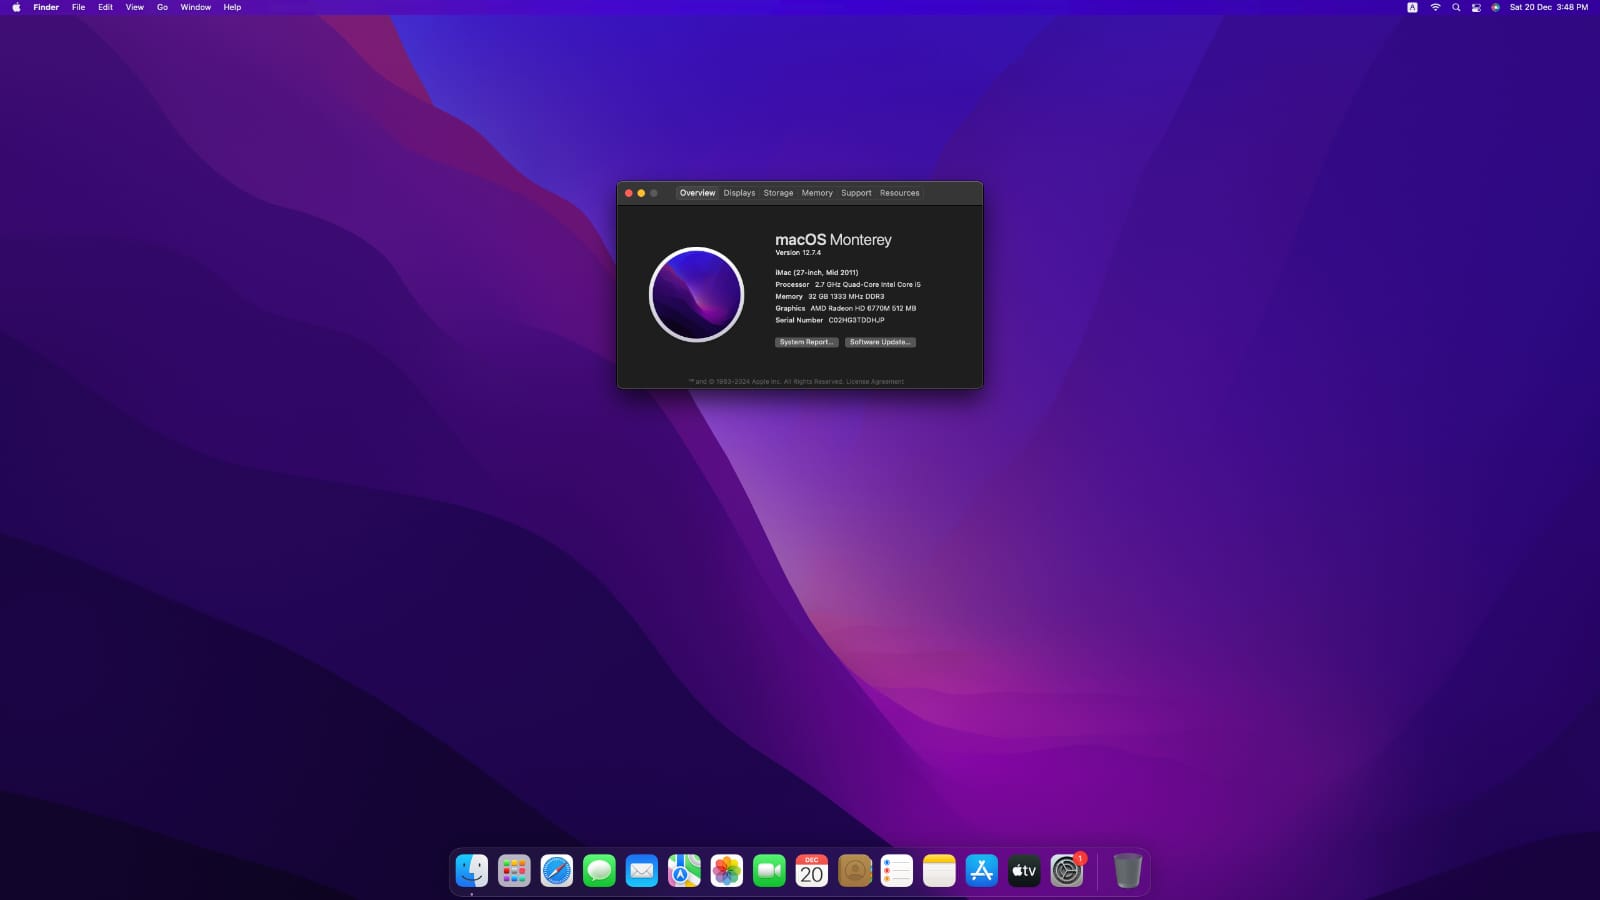Image resolution: width=1600 pixels, height=900 pixels.
Task: Start FaceTime from the Dock
Action: pyautogui.click(x=769, y=871)
